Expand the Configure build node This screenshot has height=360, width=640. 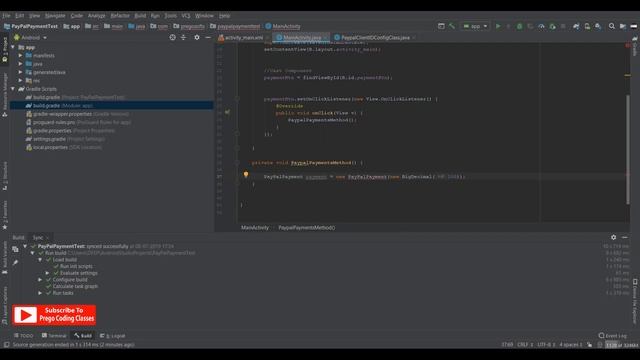point(40,280)
